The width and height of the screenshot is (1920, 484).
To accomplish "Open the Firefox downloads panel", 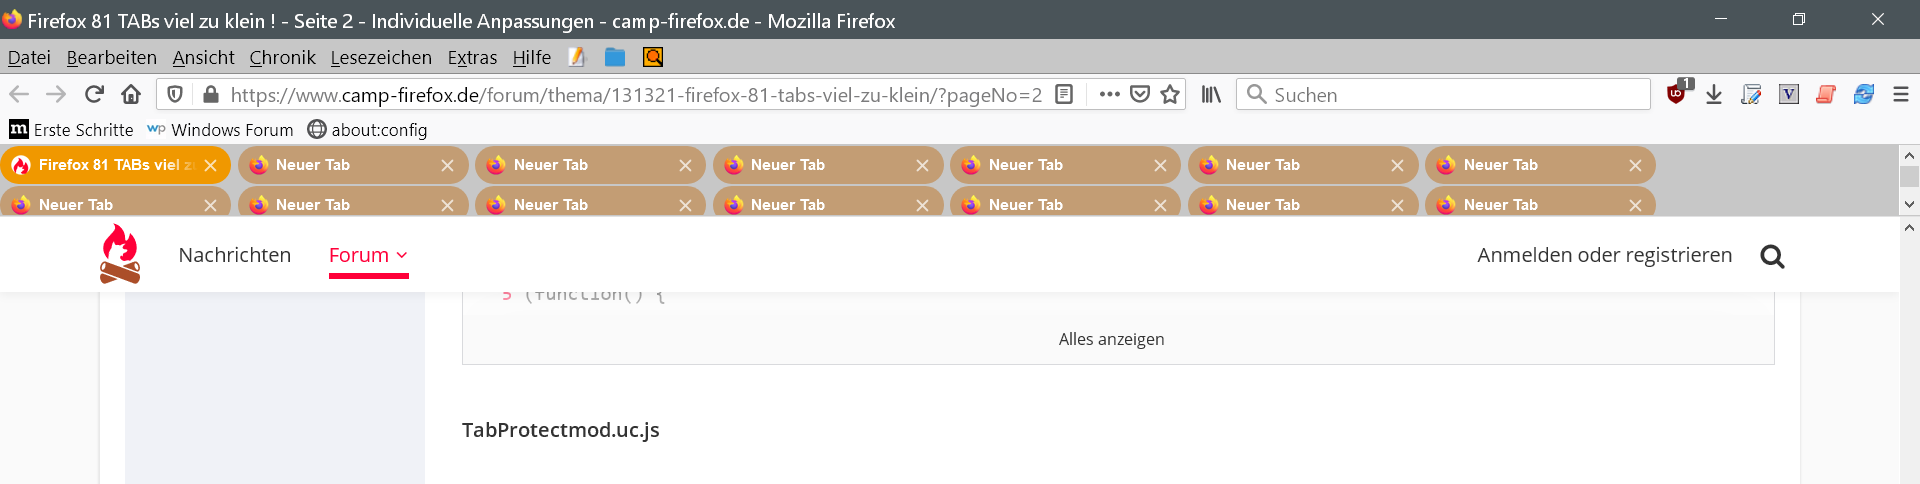I will [1714, 94].
